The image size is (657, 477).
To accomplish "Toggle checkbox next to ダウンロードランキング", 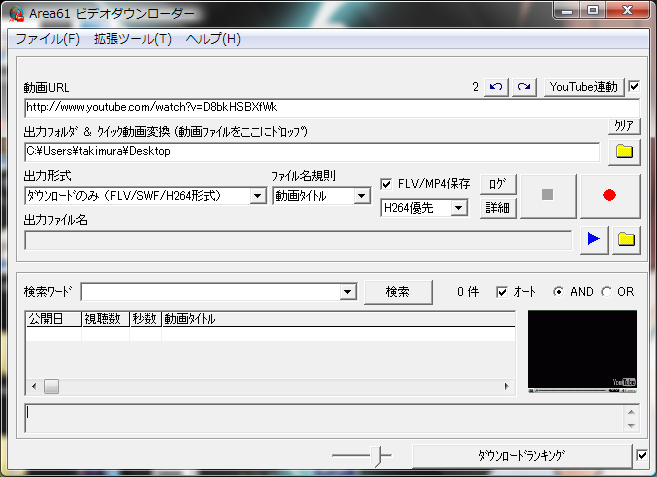I will coord(641,455).
